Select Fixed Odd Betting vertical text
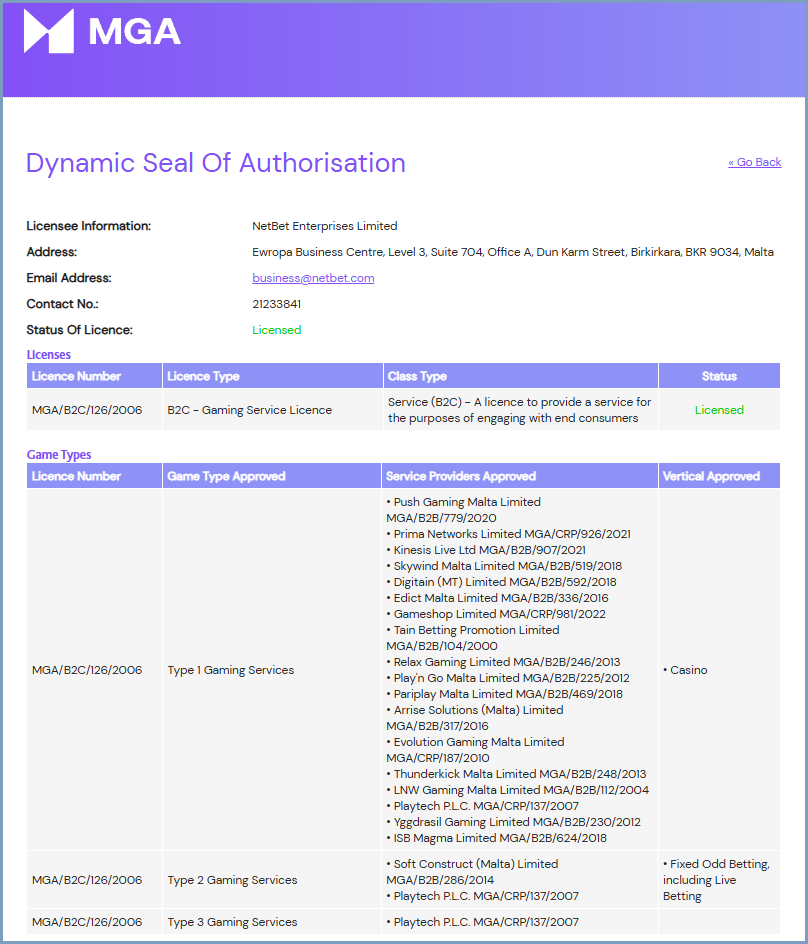 (716, 880)
